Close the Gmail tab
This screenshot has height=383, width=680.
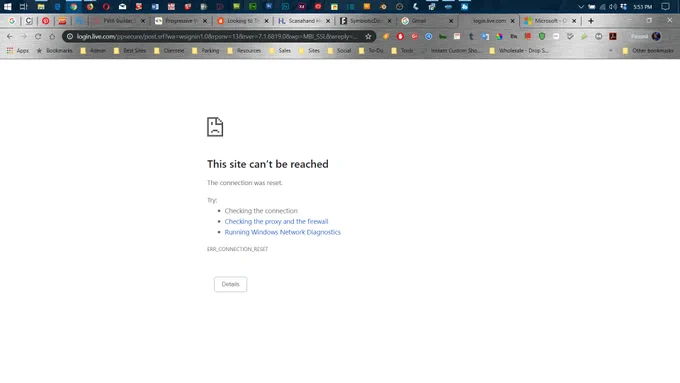pos(451,21)
